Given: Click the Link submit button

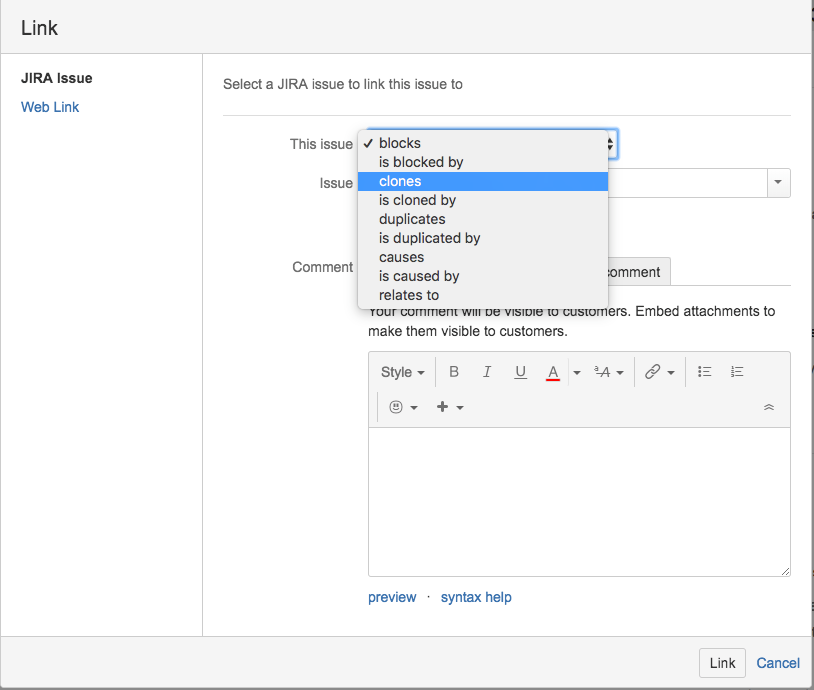Looking at the screenshot, I should 722,663.
